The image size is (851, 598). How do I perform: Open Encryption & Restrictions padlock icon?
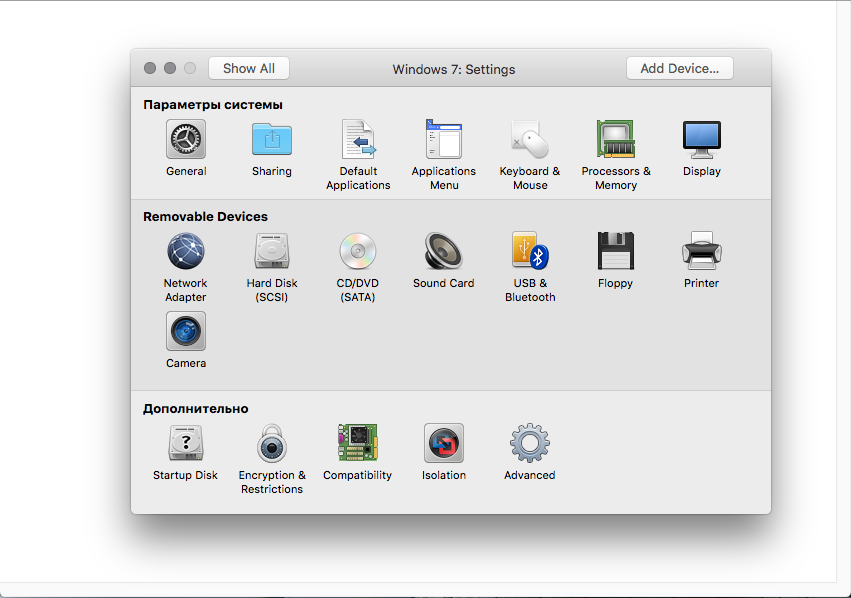(271, 443)
